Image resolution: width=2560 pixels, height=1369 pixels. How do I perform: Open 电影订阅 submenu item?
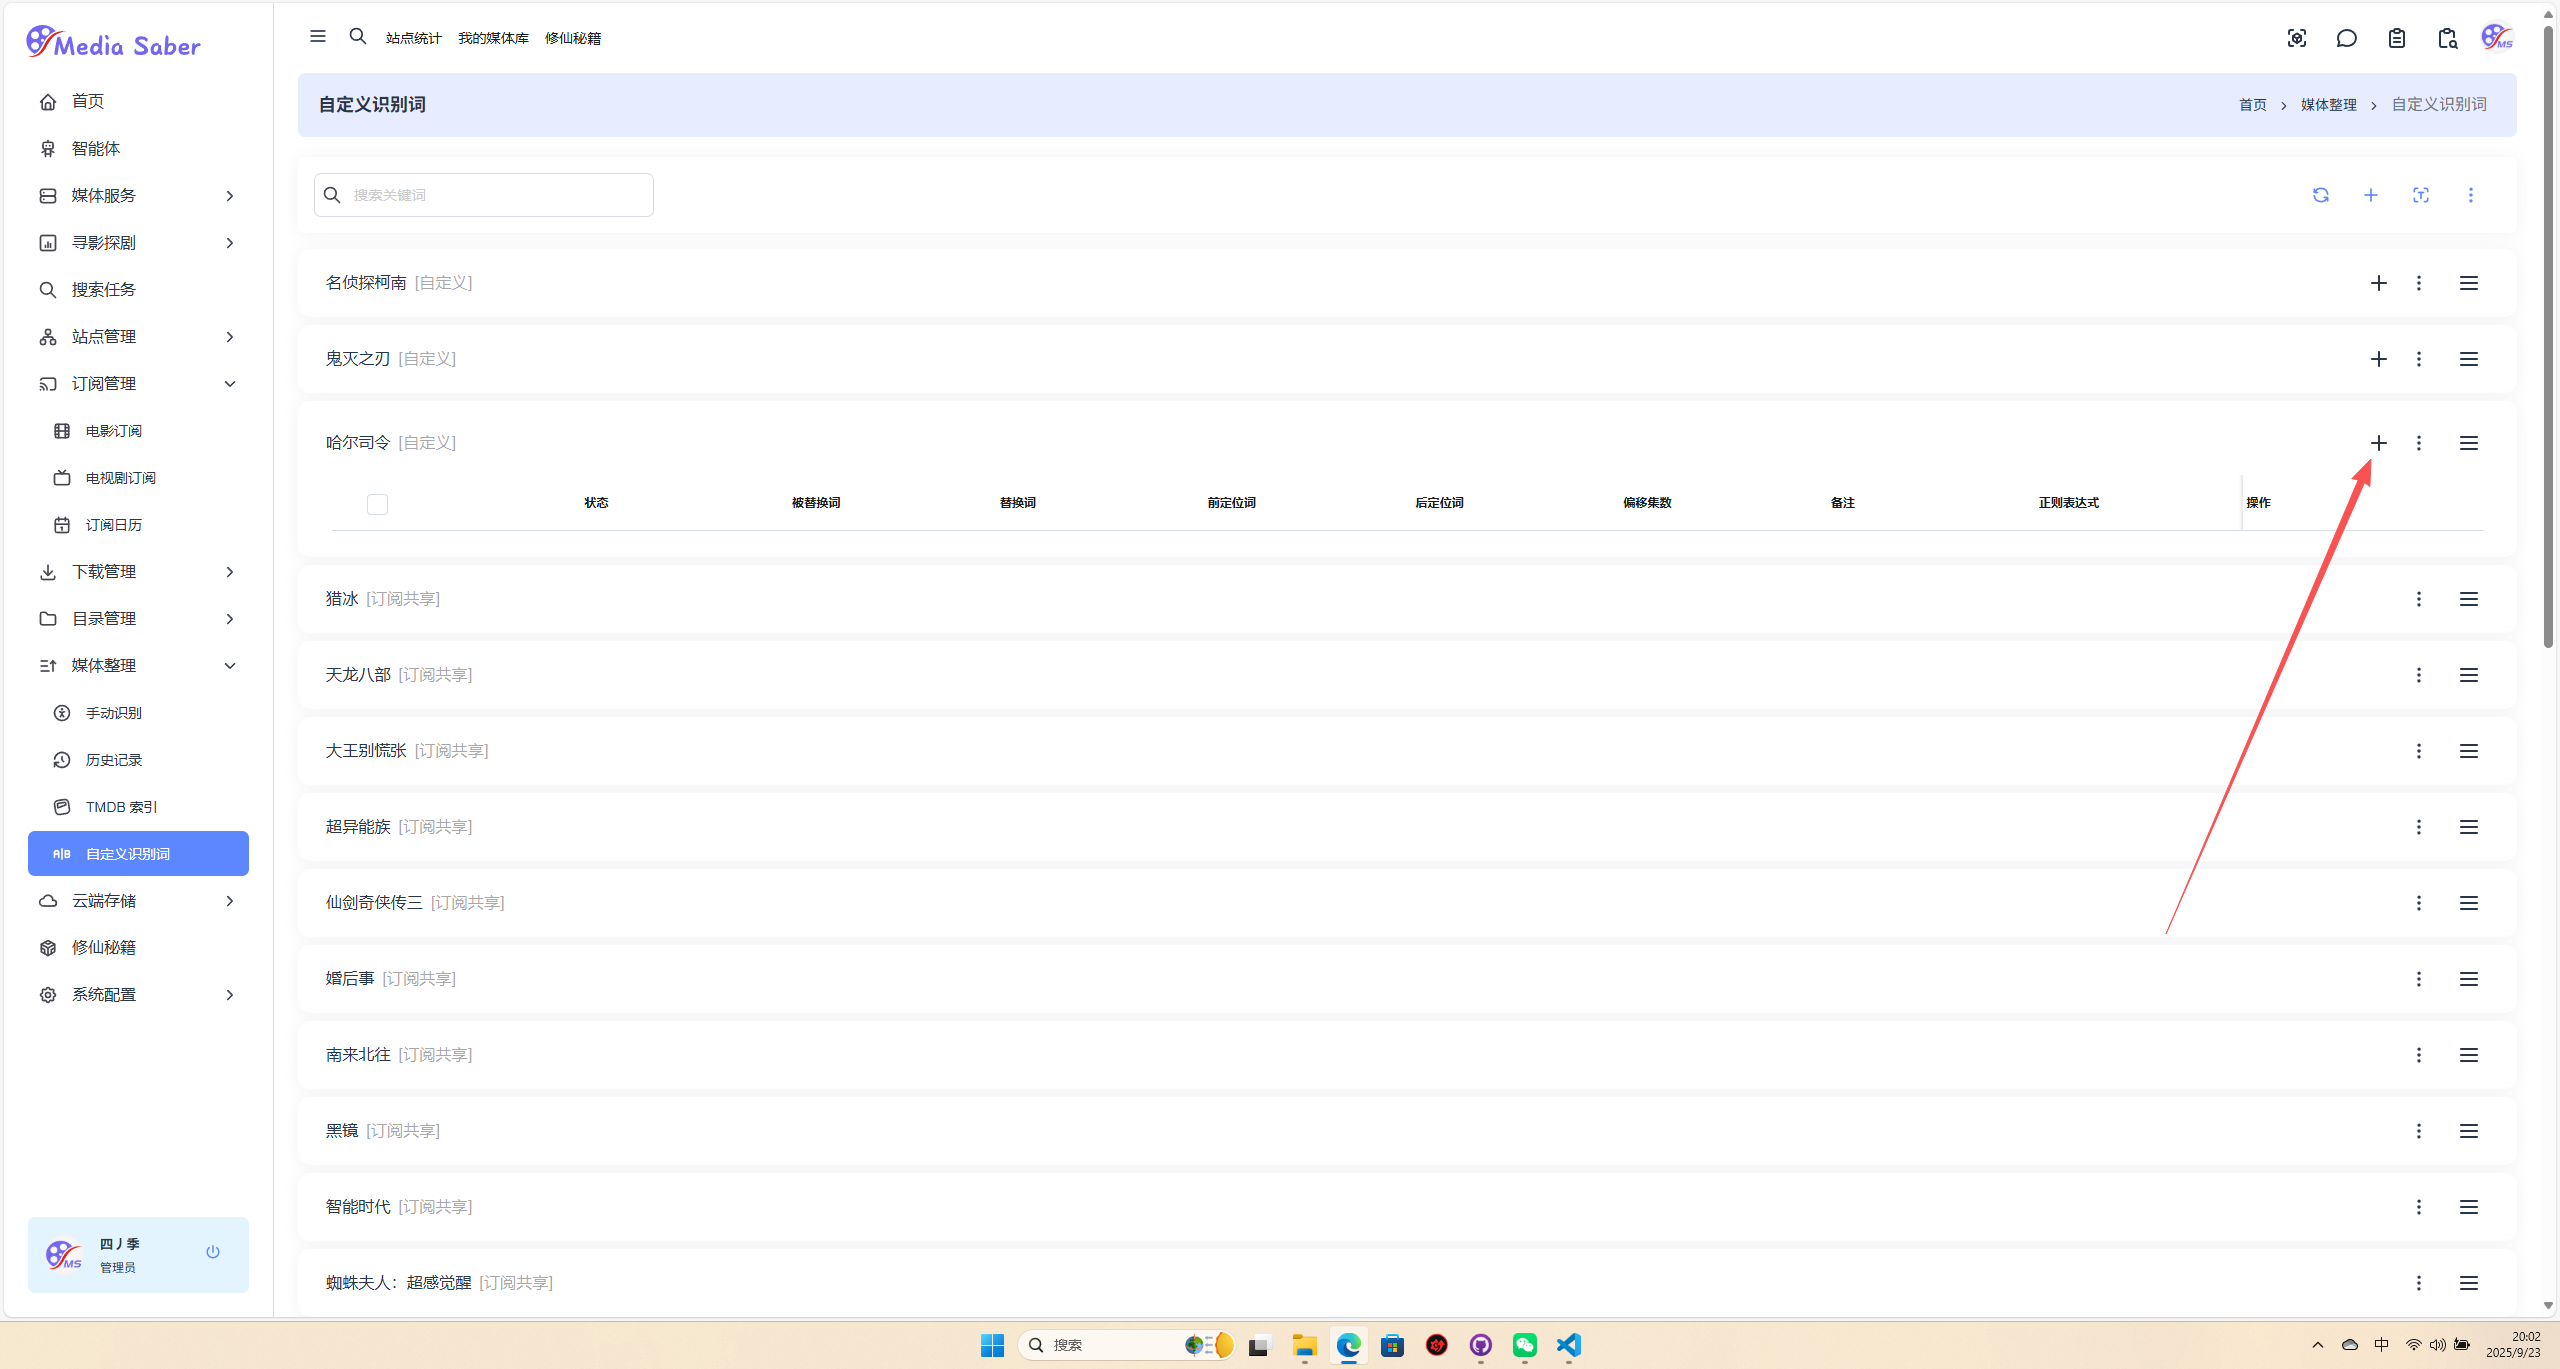(x=114, y=431)
